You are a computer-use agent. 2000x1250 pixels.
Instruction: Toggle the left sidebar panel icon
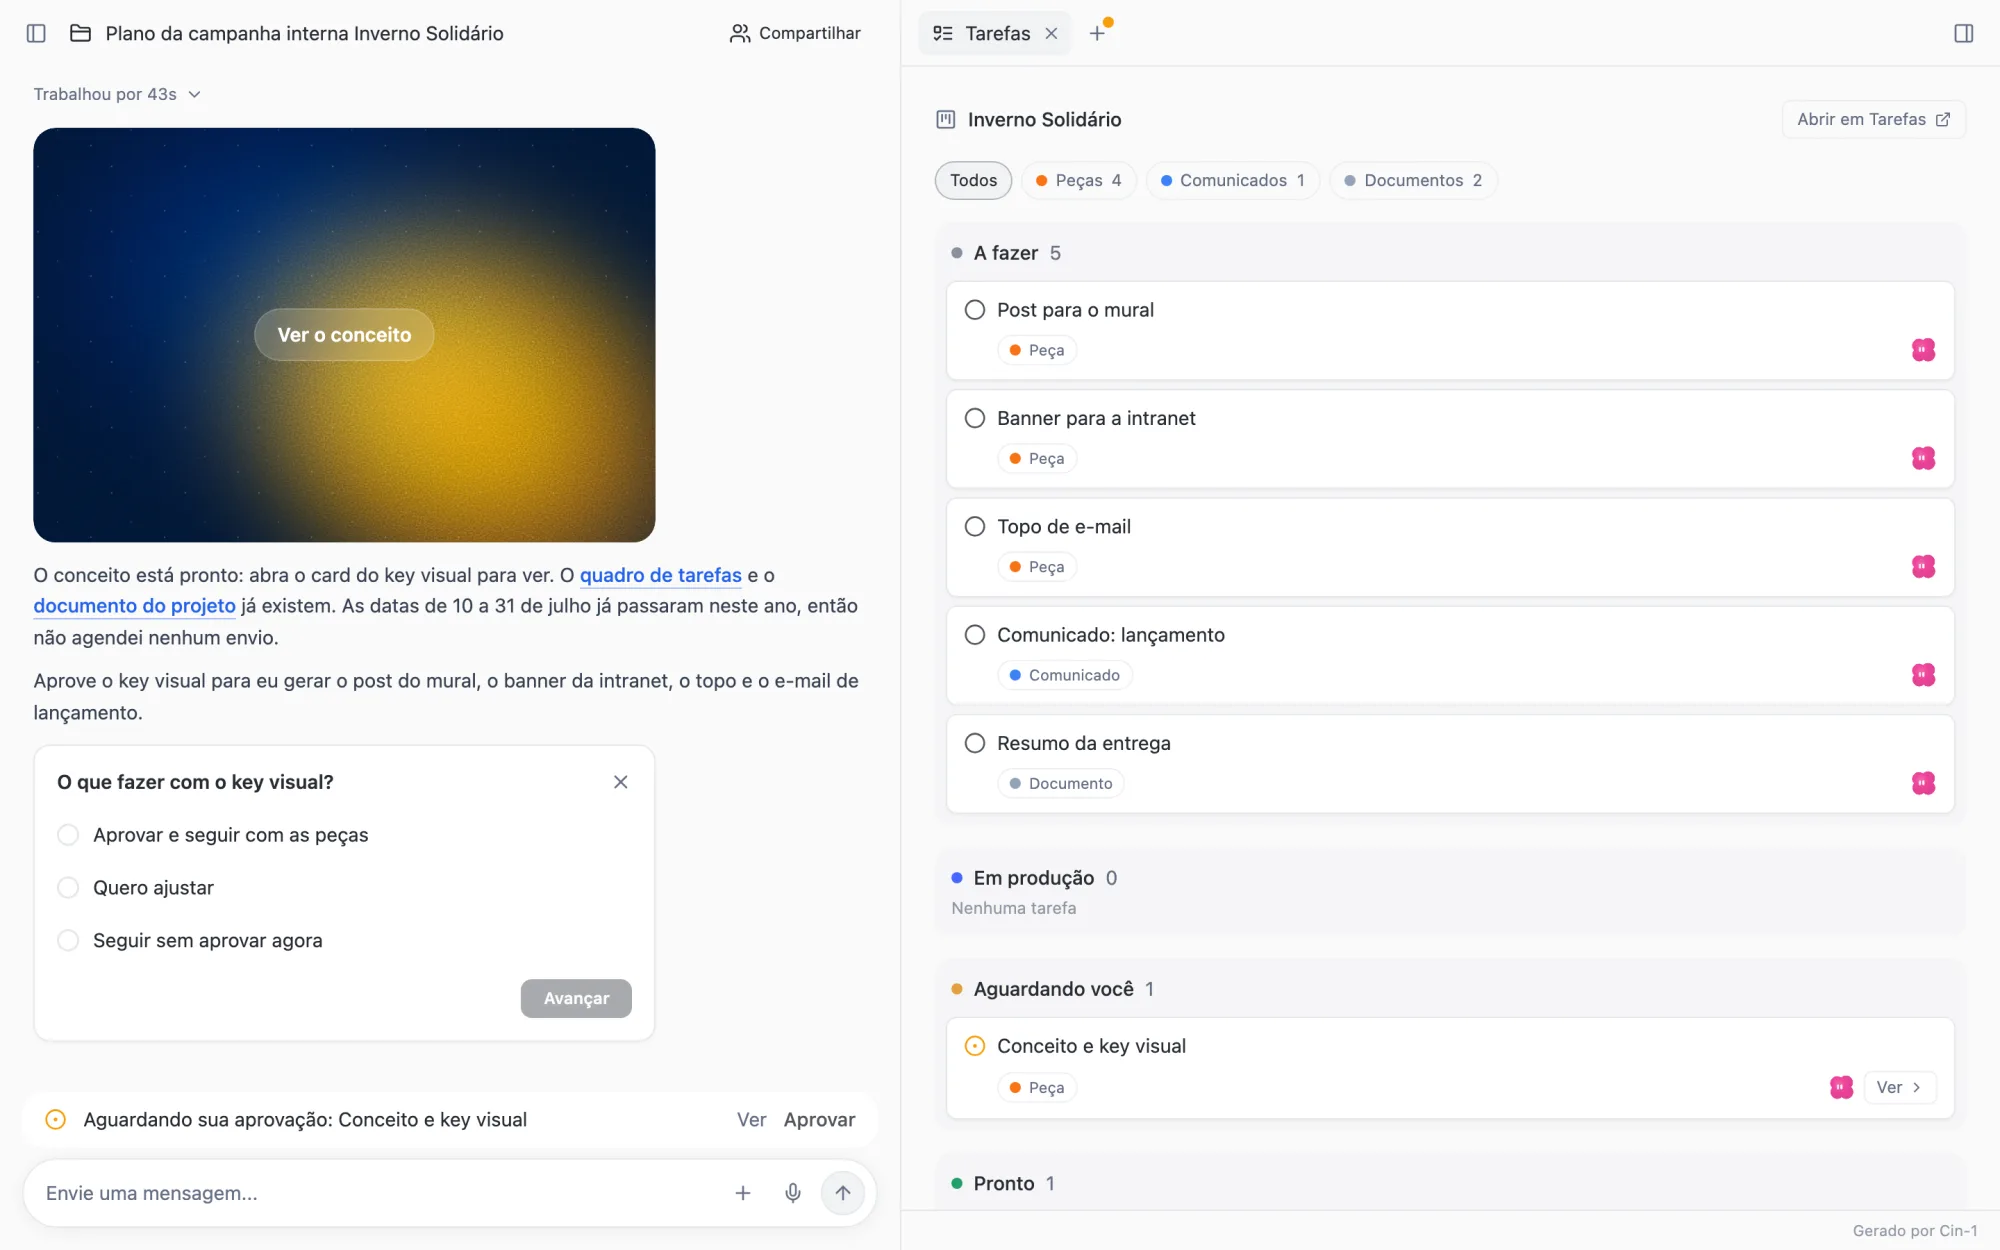pos(36,33)
